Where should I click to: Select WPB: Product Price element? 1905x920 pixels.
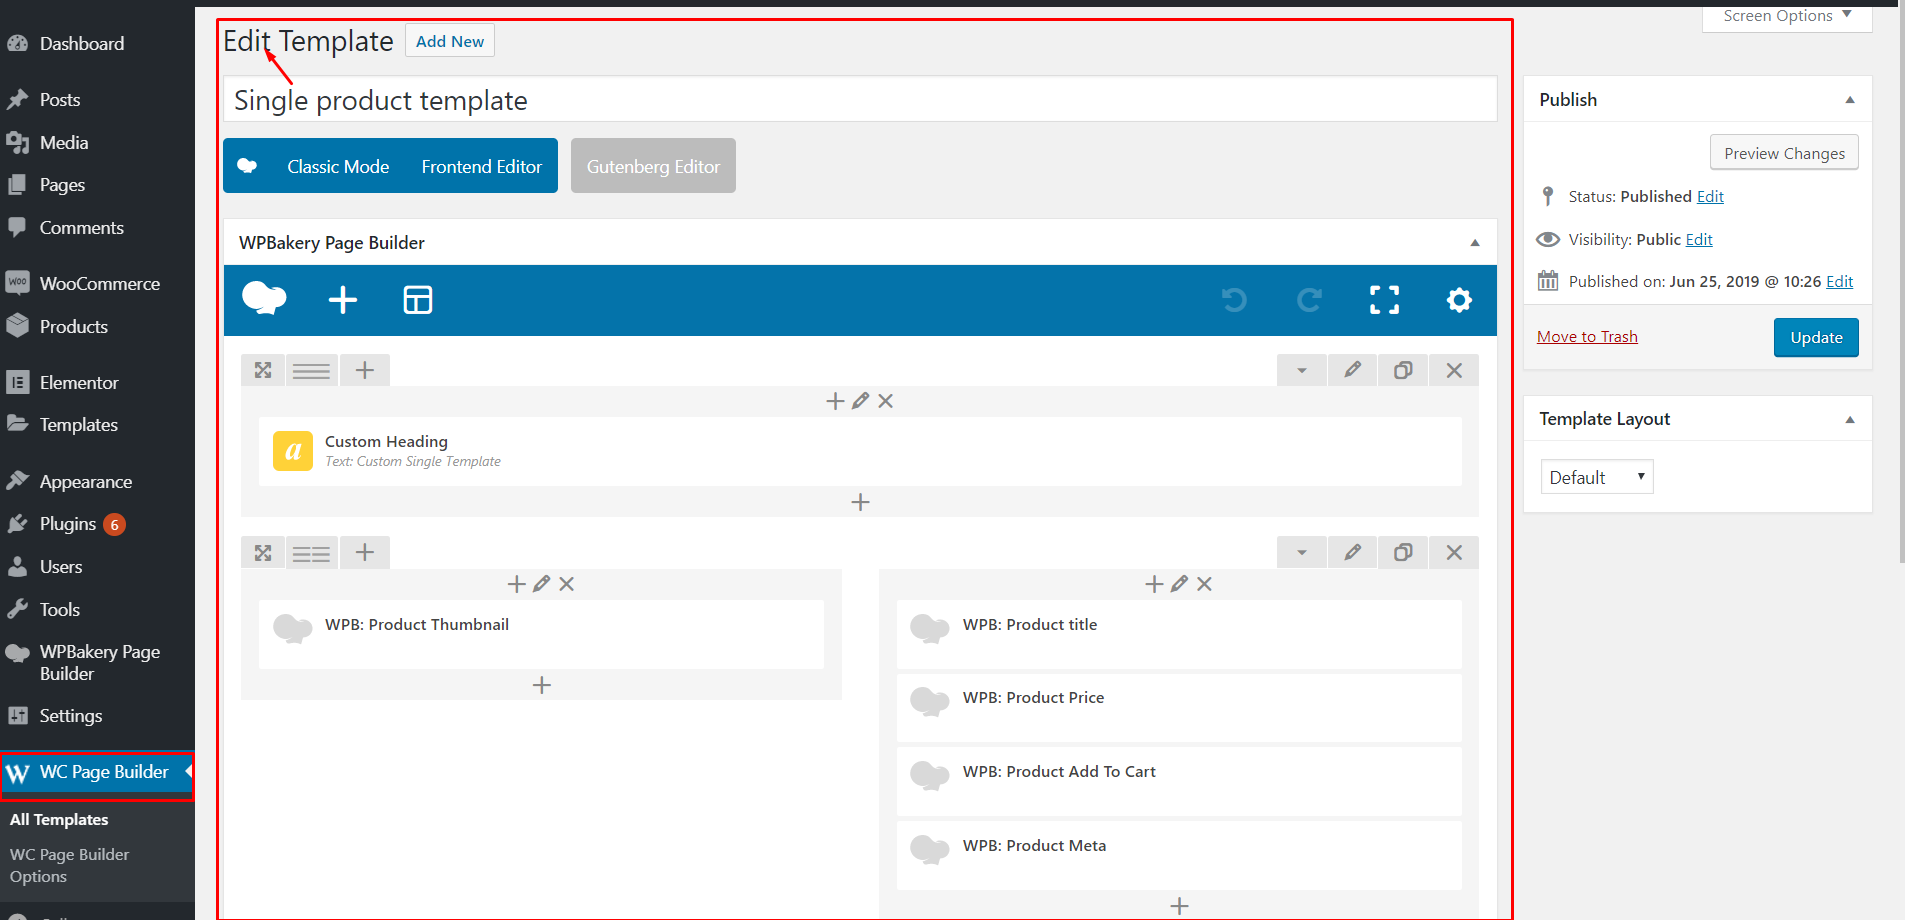point(1179,708)
